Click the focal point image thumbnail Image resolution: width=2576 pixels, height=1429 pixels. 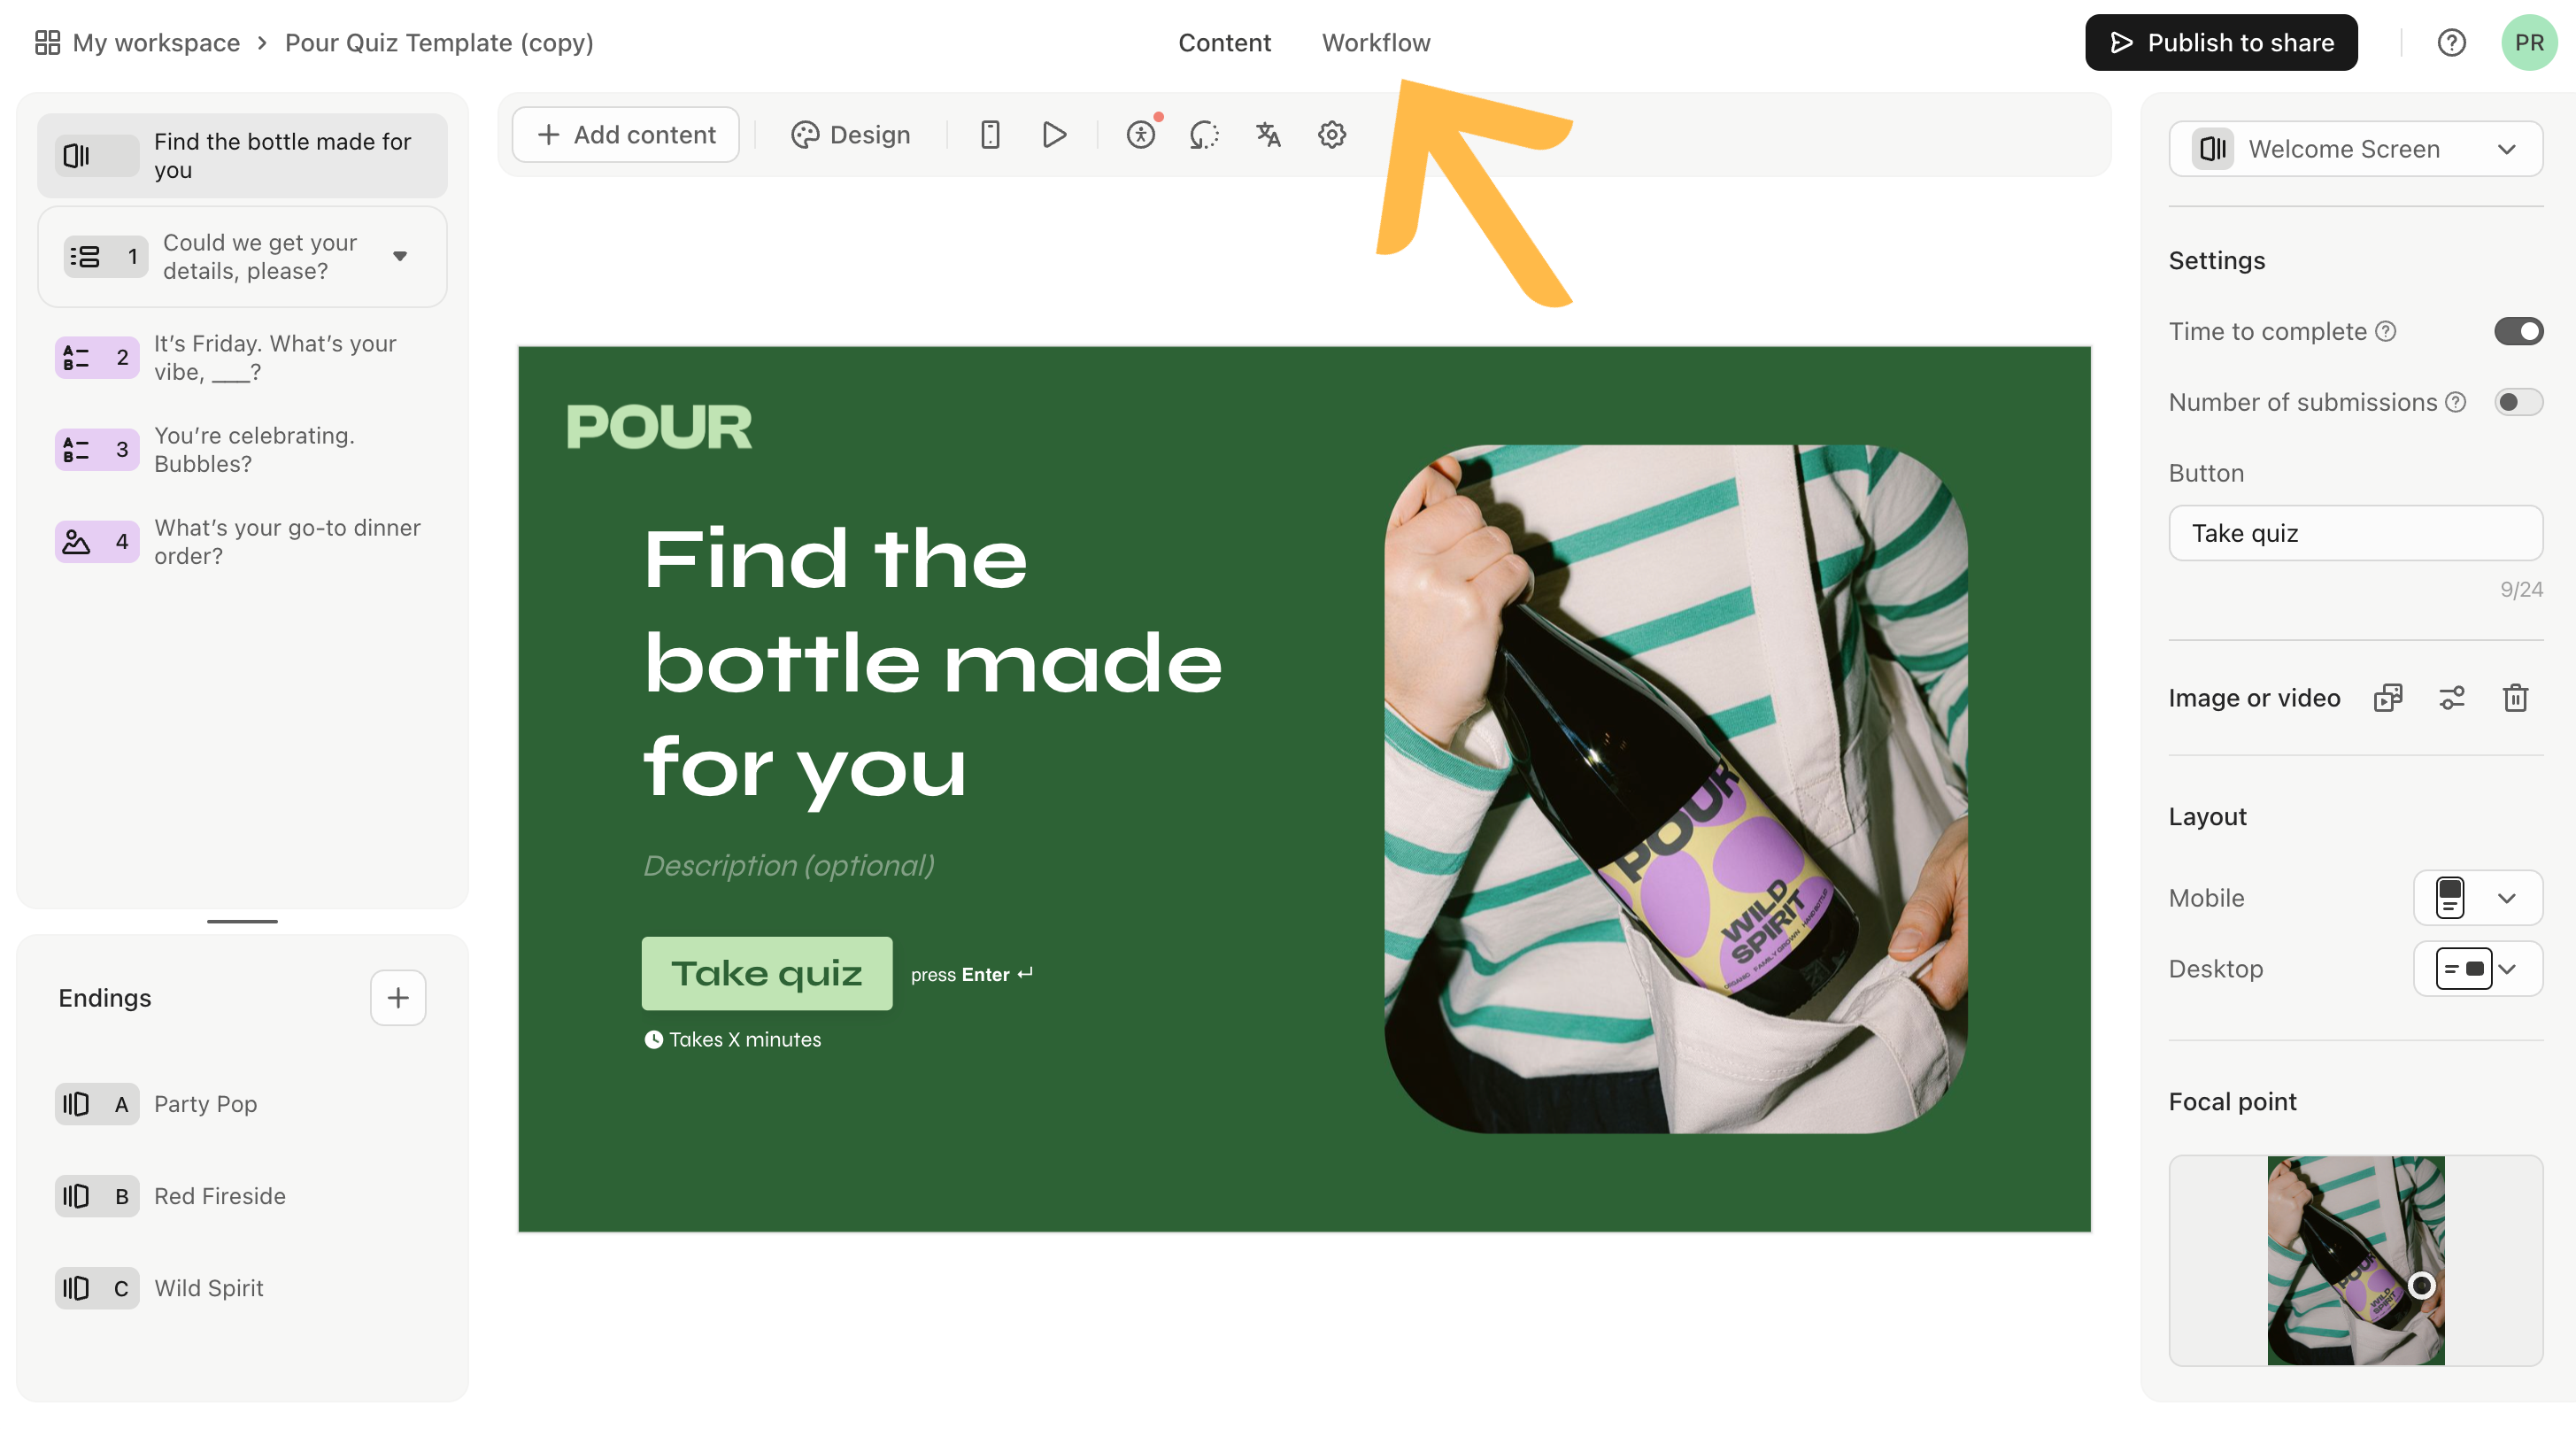click(x=2355, y=1260)
